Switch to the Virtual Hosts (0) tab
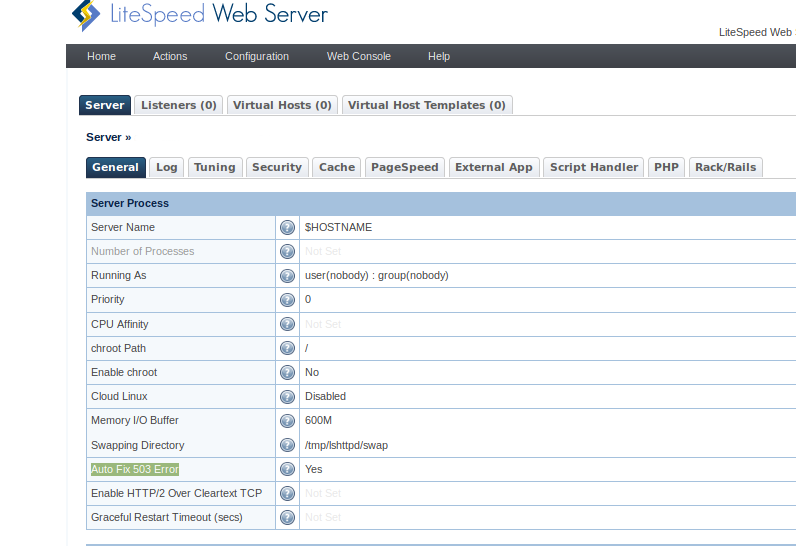 [x=282, y=105]
